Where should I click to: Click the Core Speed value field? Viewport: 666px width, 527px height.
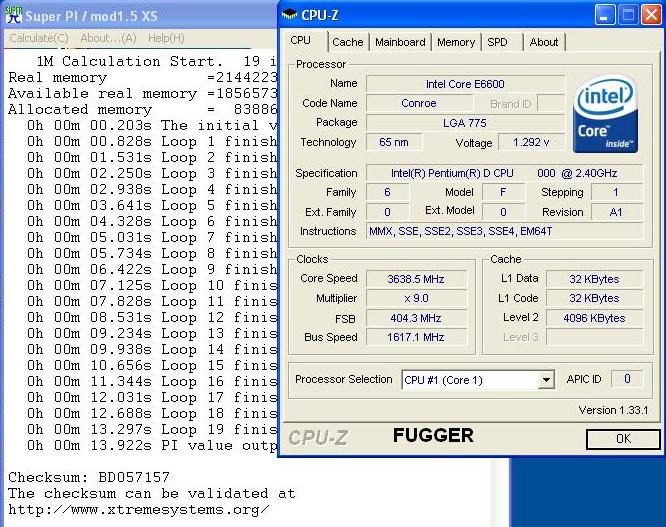tap(418, 279)
